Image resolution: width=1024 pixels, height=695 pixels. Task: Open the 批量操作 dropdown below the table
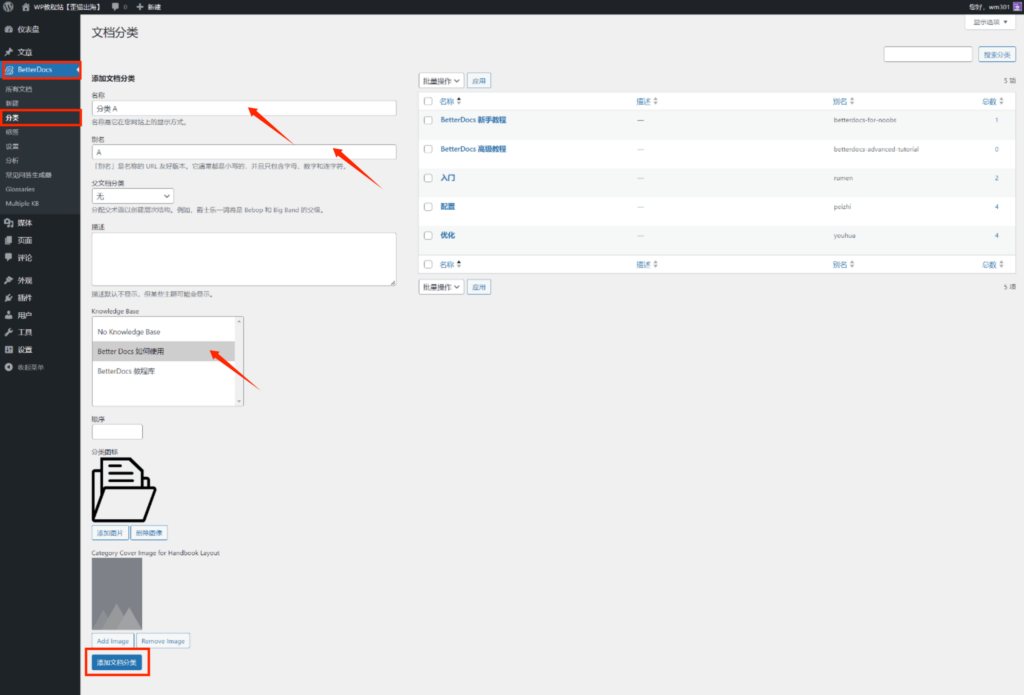point(441,287)
